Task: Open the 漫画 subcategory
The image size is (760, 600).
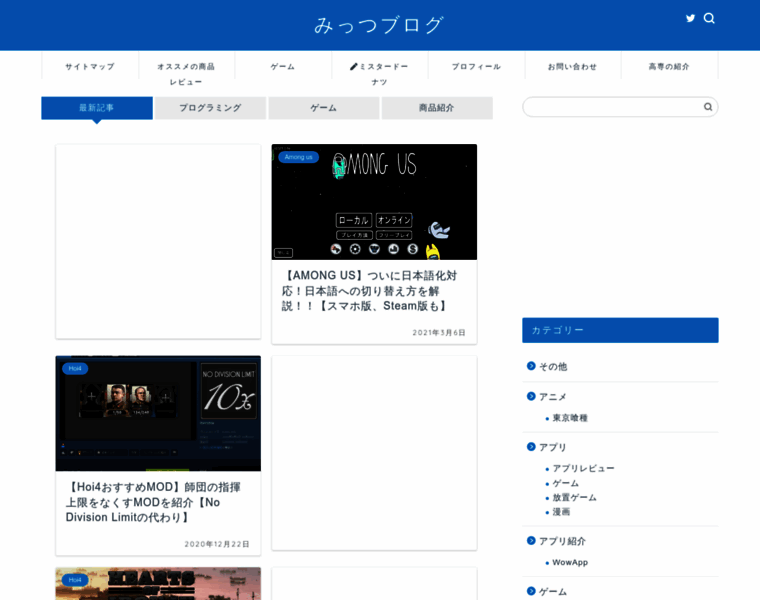Action: 561,512
